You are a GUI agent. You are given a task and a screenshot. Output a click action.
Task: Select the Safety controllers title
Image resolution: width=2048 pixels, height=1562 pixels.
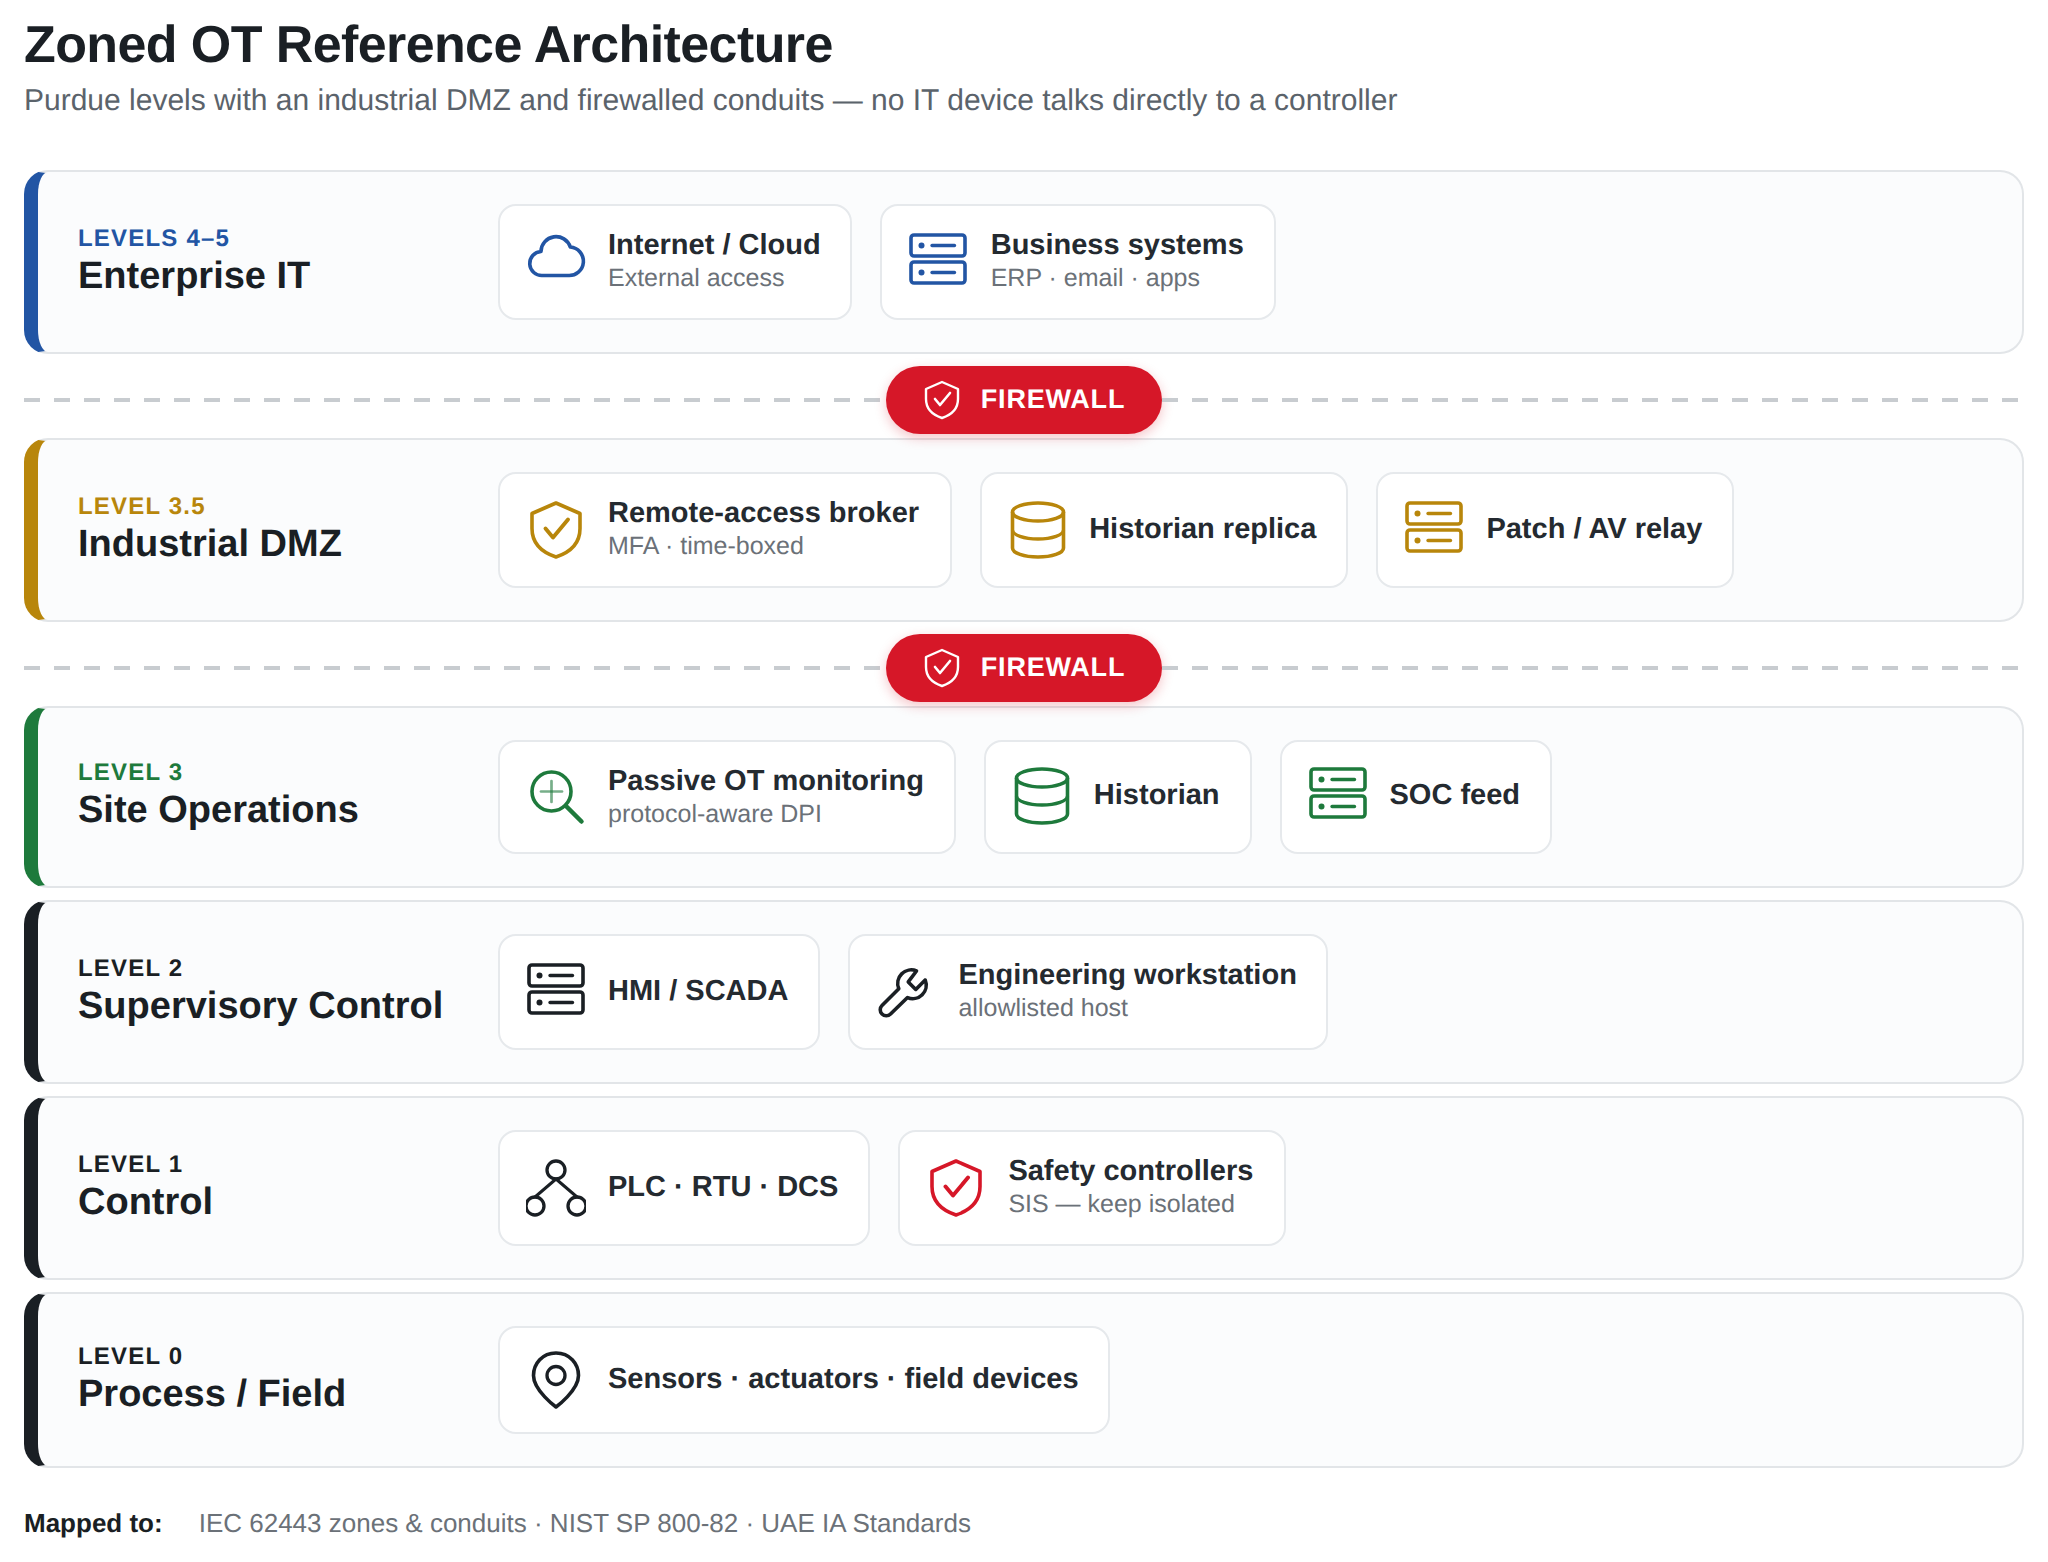[1131, 1170]
